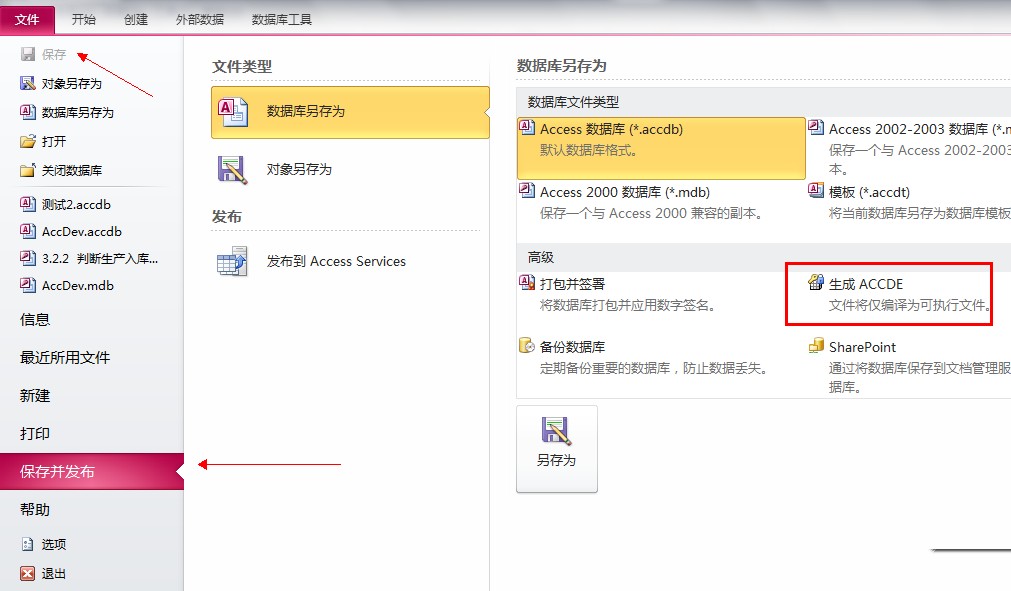The width and height of the screenshot is (1011, 591).
Task: Click the 打包并签署 icon
Action: 527,282
